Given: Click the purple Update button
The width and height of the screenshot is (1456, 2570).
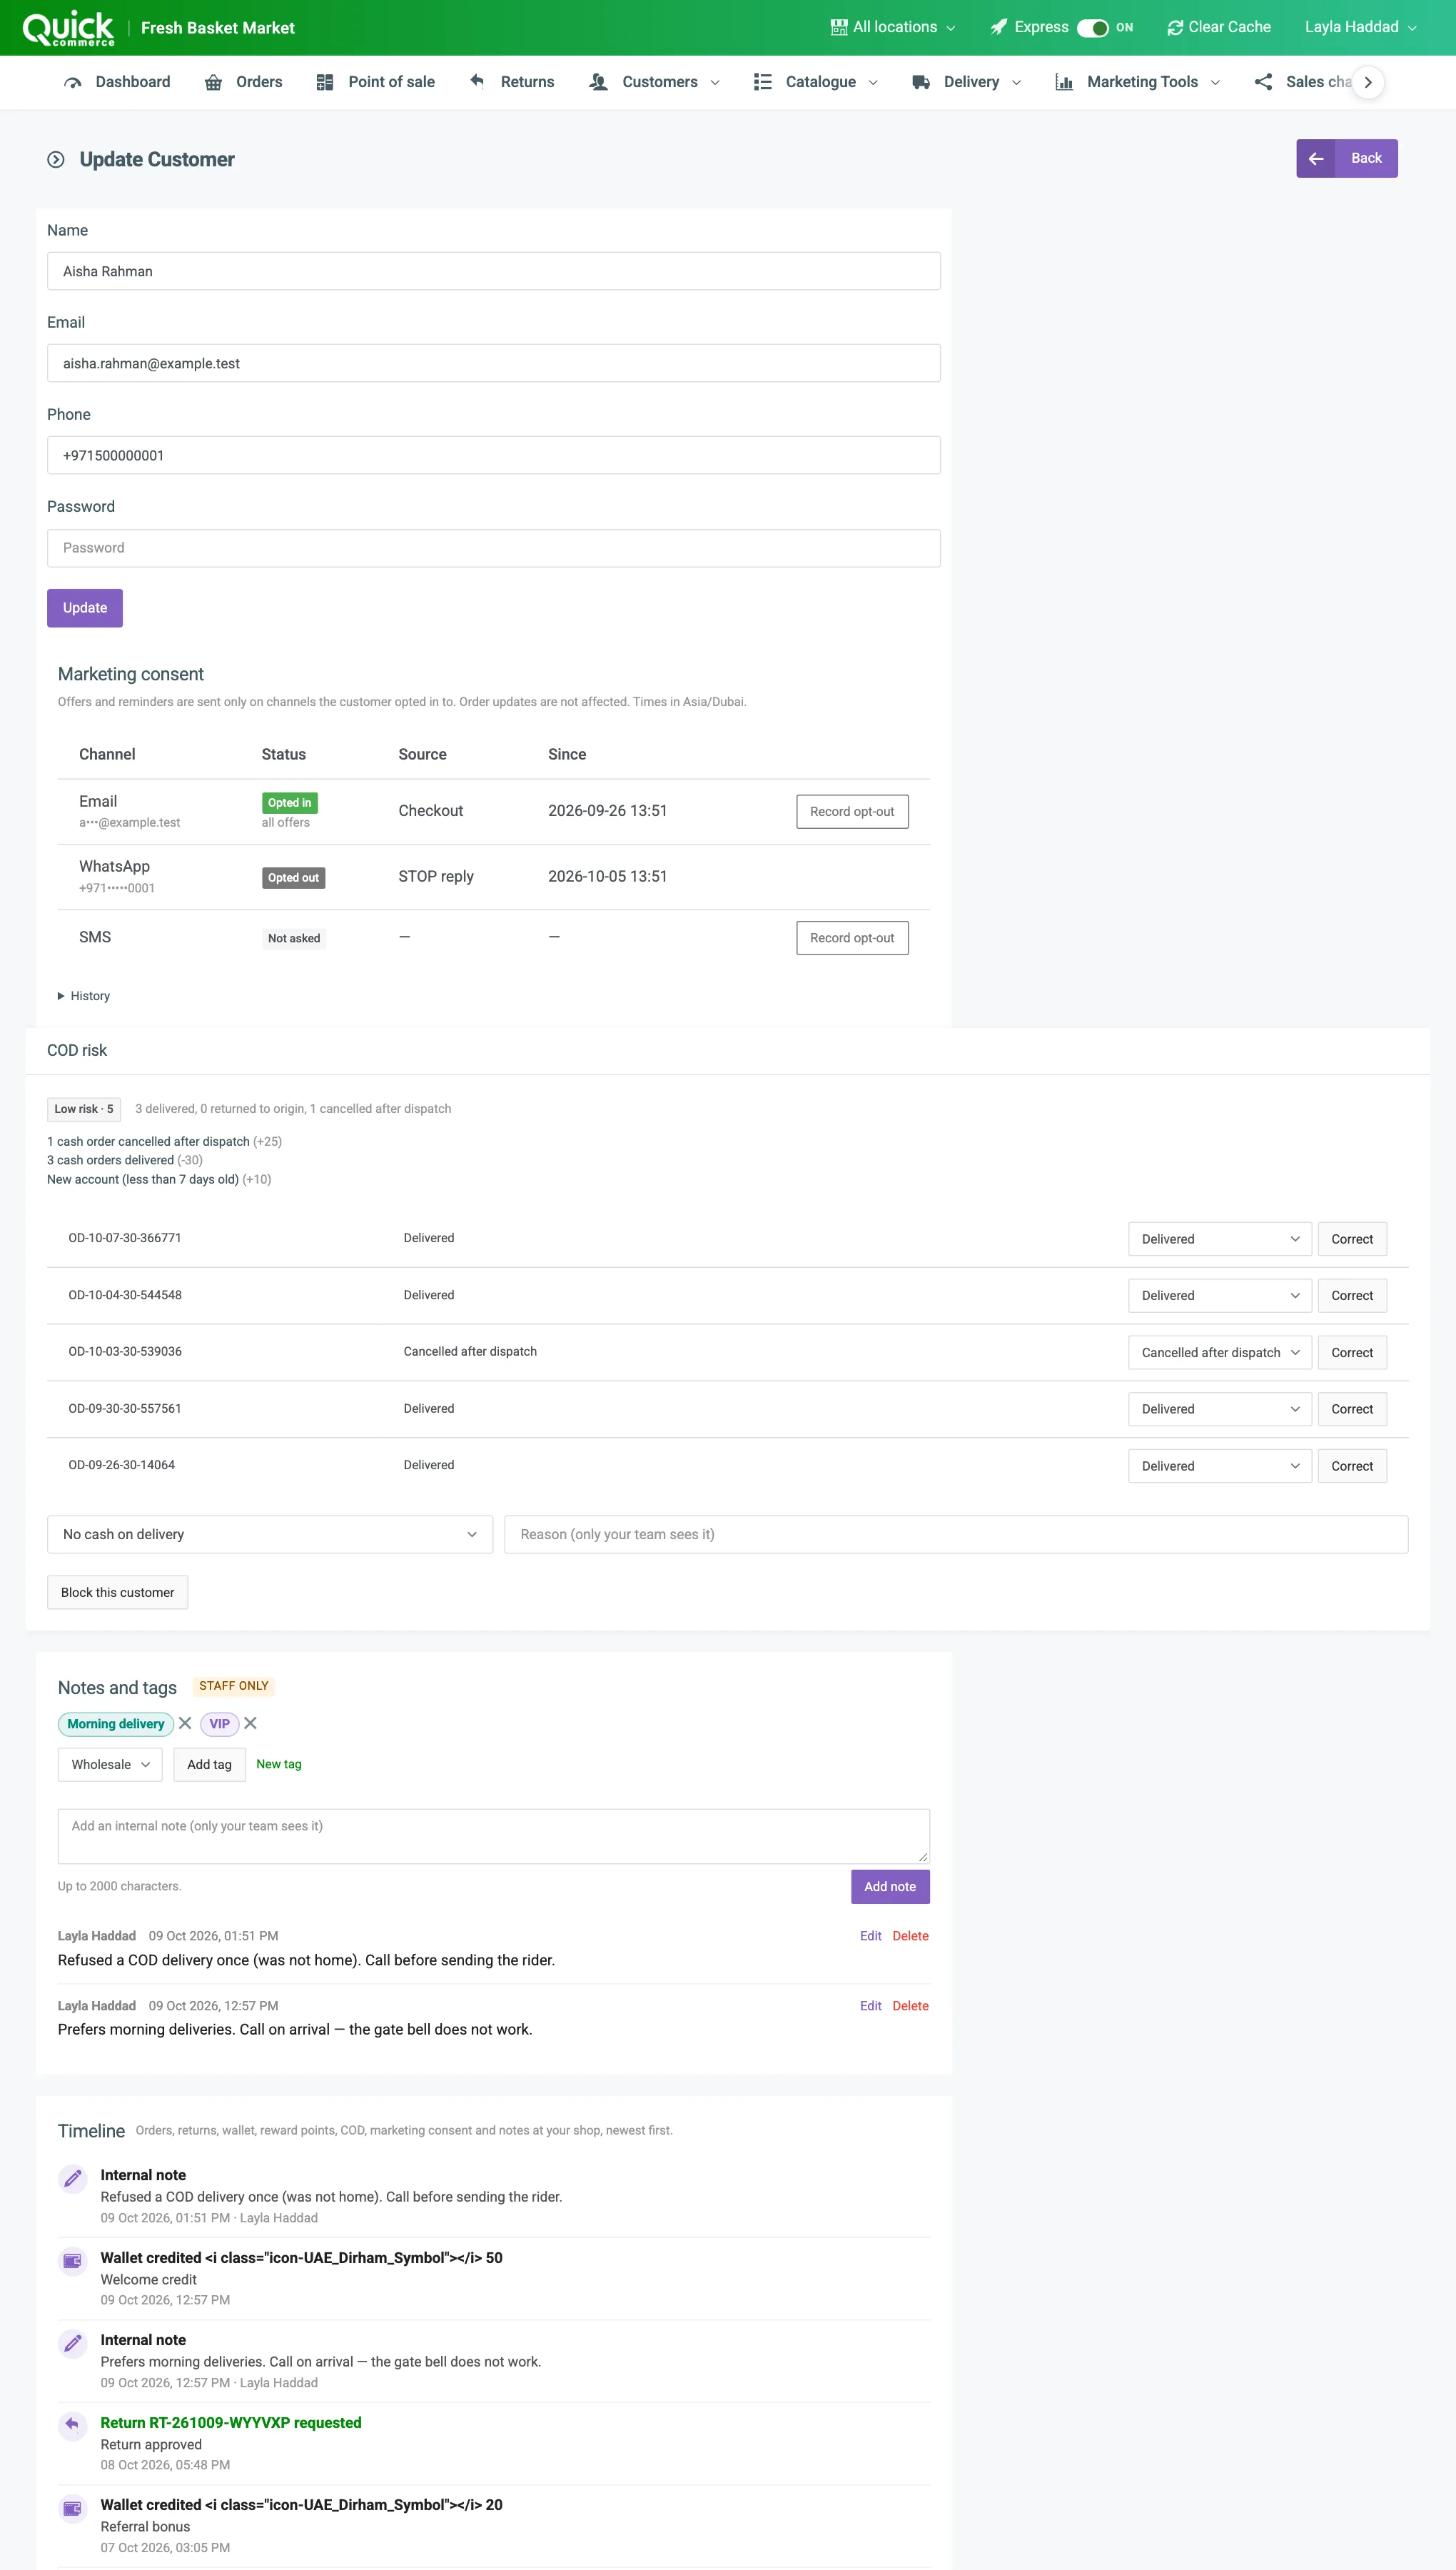Looking at the screenshot, I should [85, 608].
